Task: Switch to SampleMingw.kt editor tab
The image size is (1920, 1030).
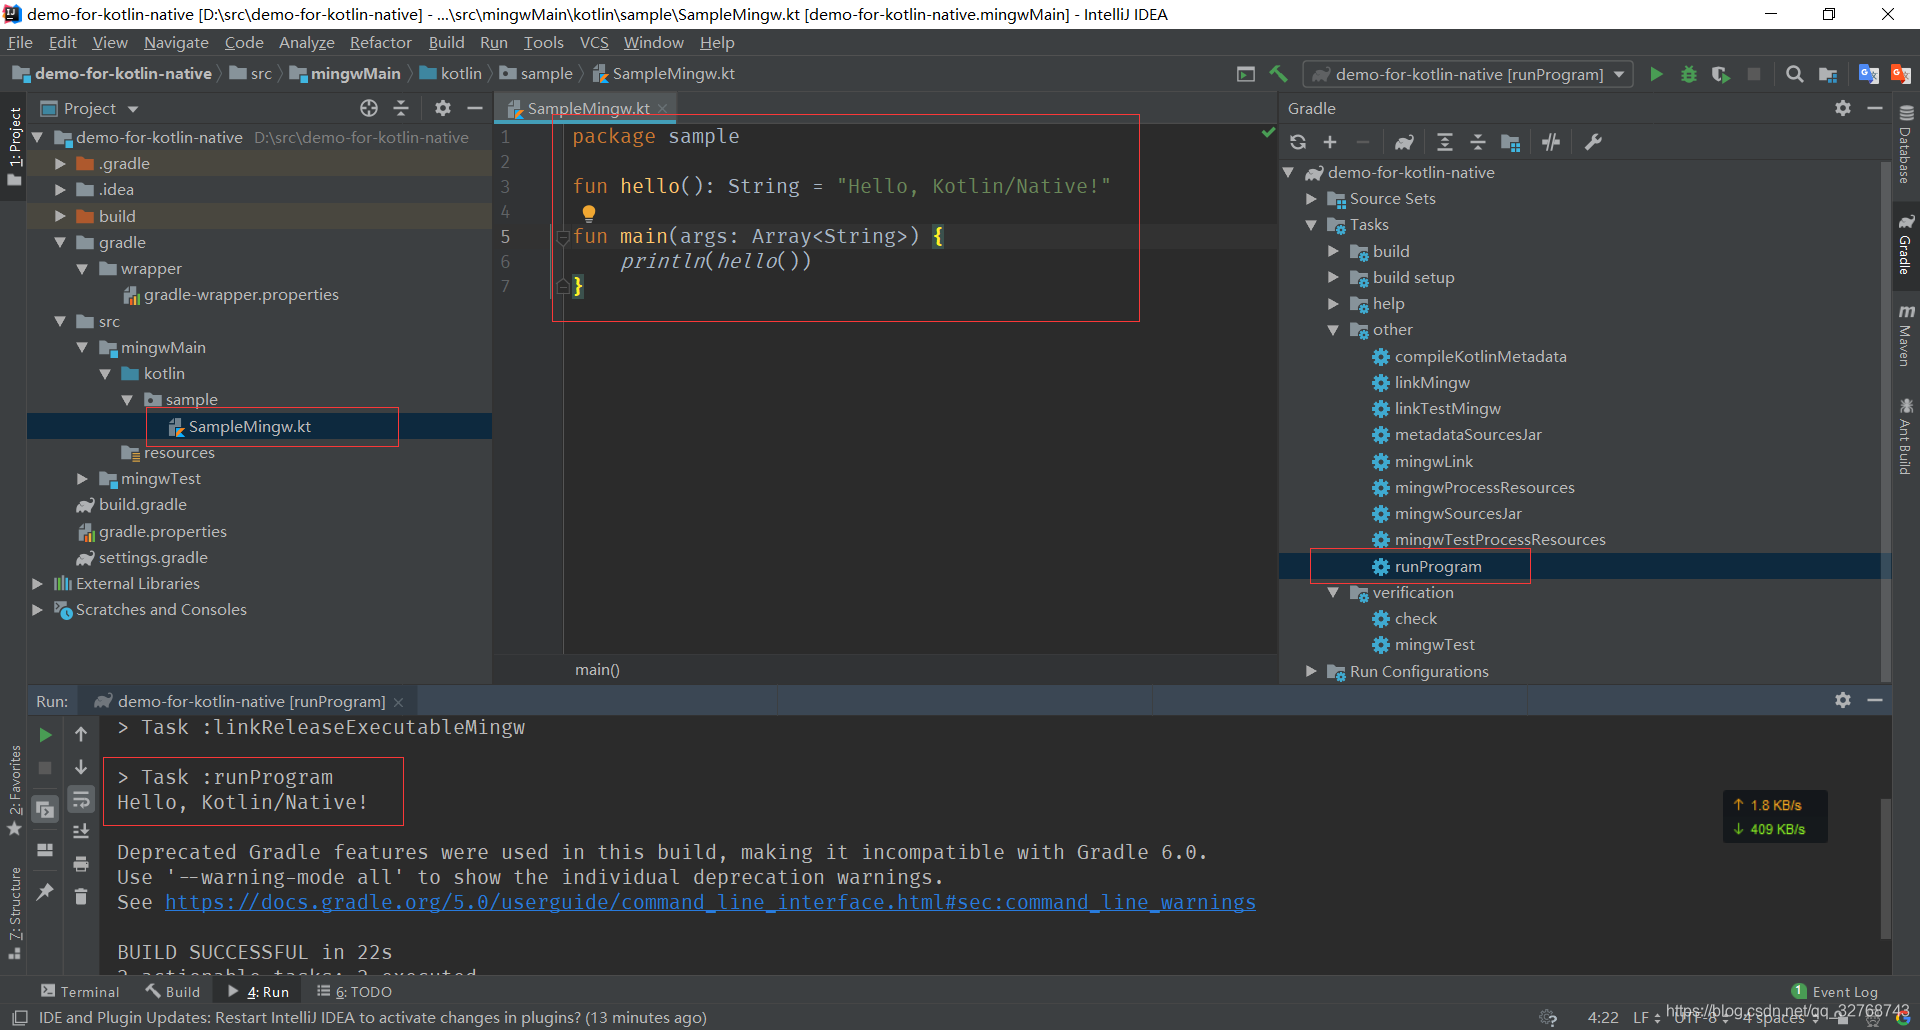Action: [x=588, y=108]
